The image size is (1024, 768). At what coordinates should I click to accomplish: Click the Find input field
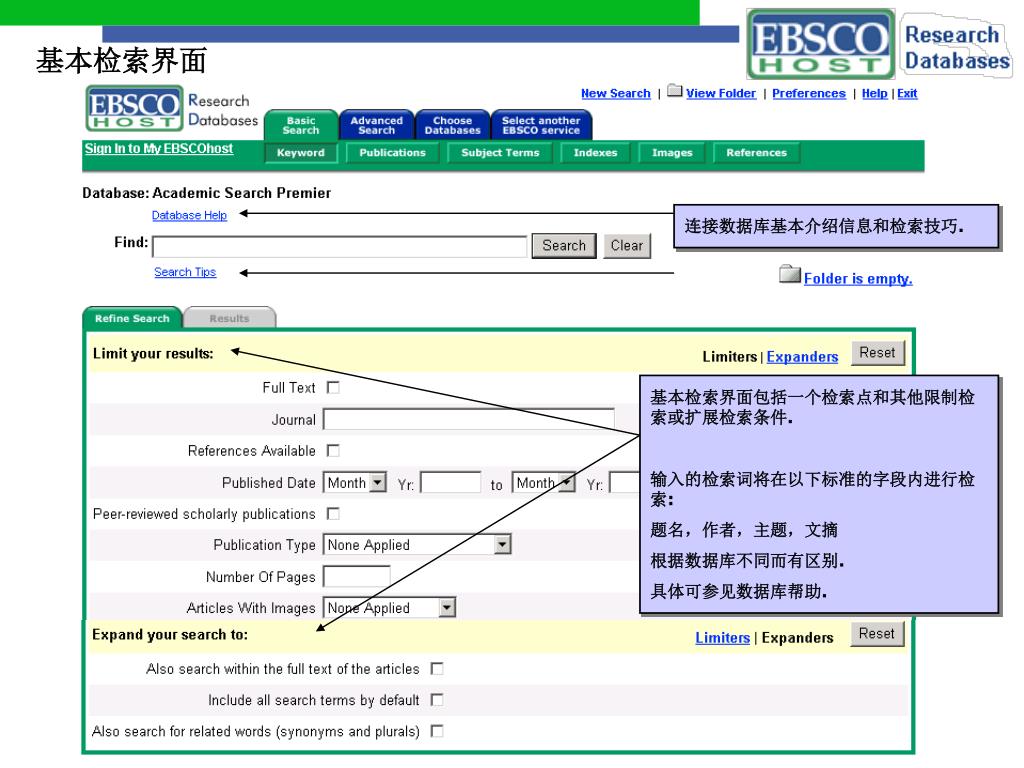pos(340,247)
